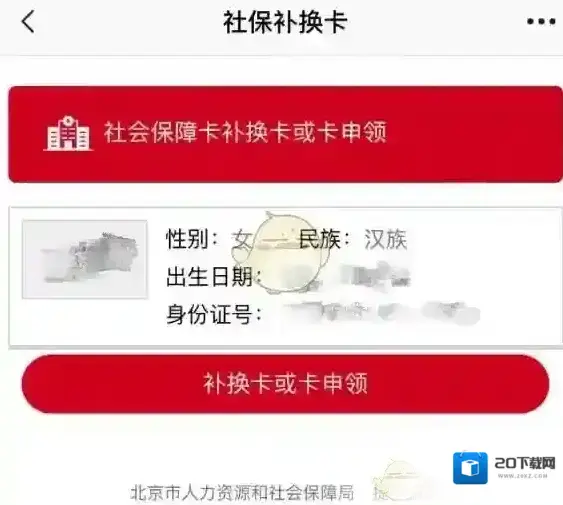Click the blurred 身份证号 number
563x505 pixels.
[381, 312]
